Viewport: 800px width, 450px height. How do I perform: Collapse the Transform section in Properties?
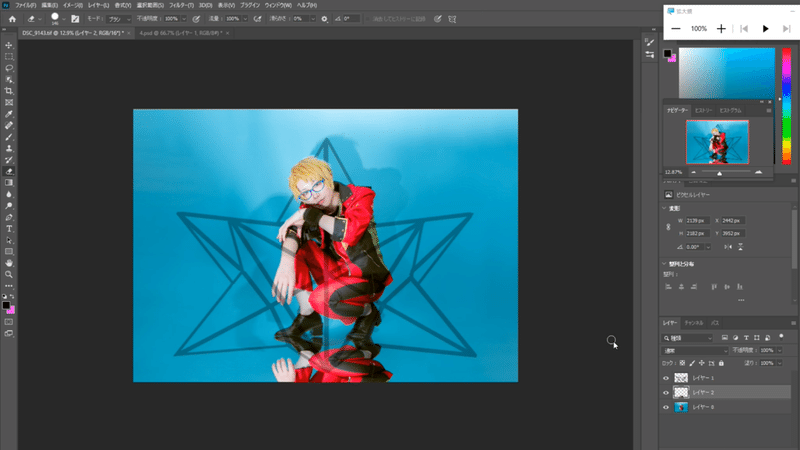point(664,208)
